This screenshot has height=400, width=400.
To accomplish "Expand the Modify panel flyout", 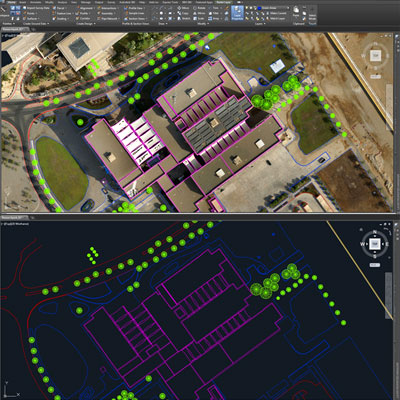I will pyautogui.click(x=202, y=24).
